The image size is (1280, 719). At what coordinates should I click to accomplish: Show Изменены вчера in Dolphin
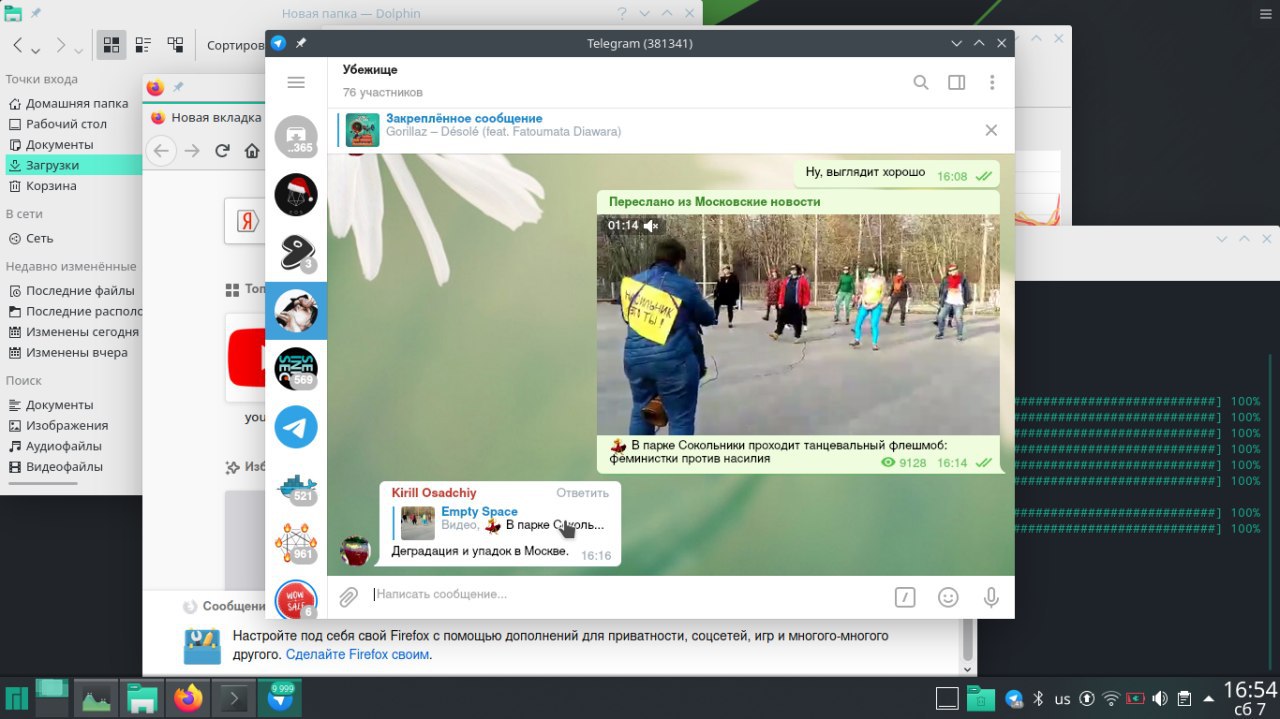pyautogui.click(x=70, y=353)
